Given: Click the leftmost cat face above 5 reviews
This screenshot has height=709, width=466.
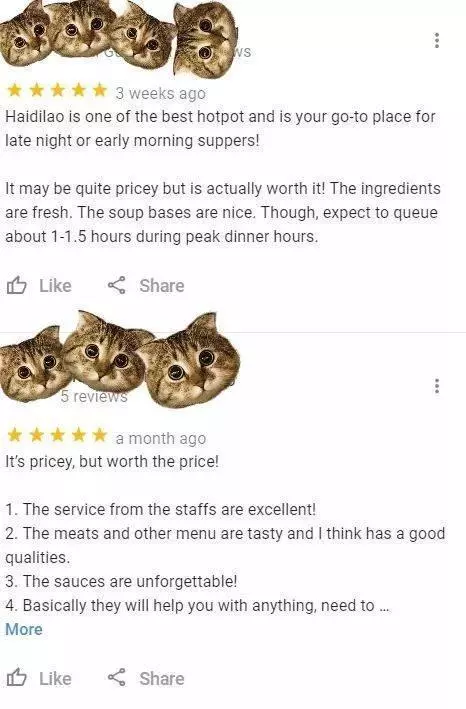Looking at the screenshot, I should [33, 364].
